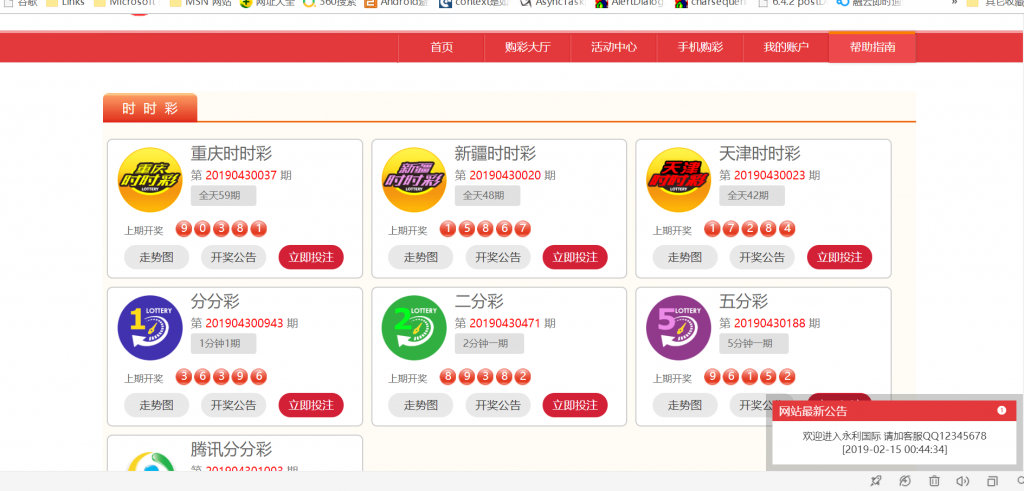View 开奖公告 for 二分彩

[x=498, y=405]
